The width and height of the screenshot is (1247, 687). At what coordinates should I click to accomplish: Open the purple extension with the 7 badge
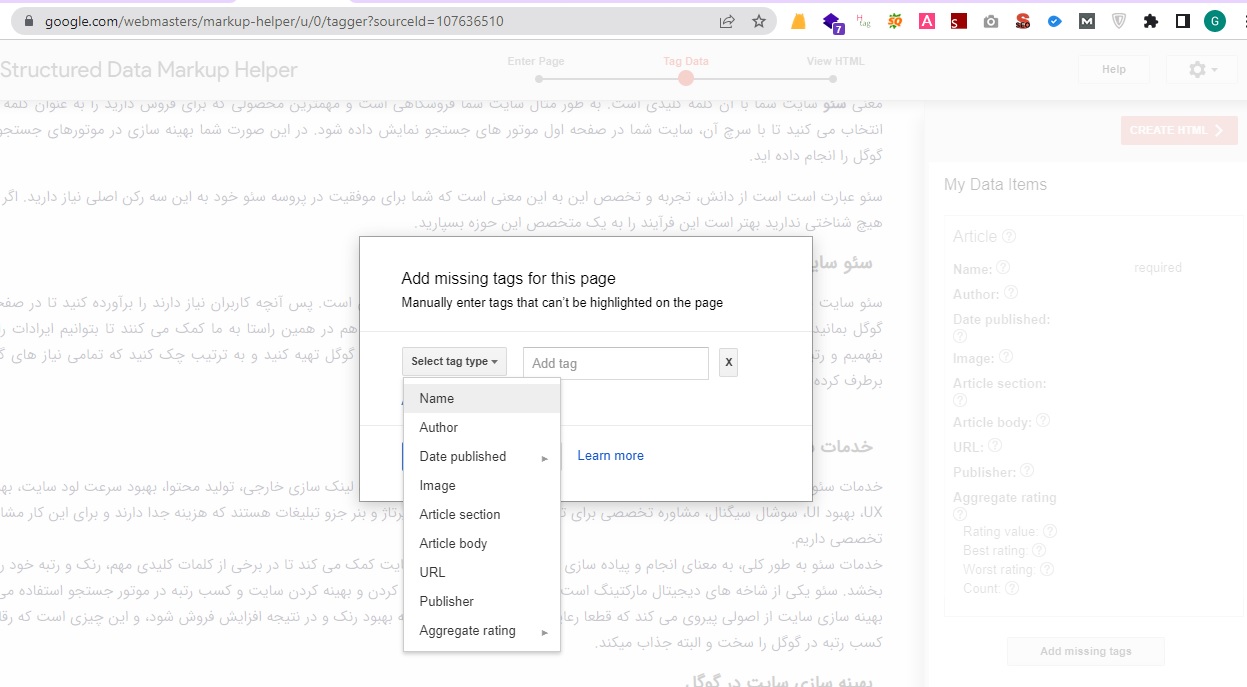coord(831,21)
